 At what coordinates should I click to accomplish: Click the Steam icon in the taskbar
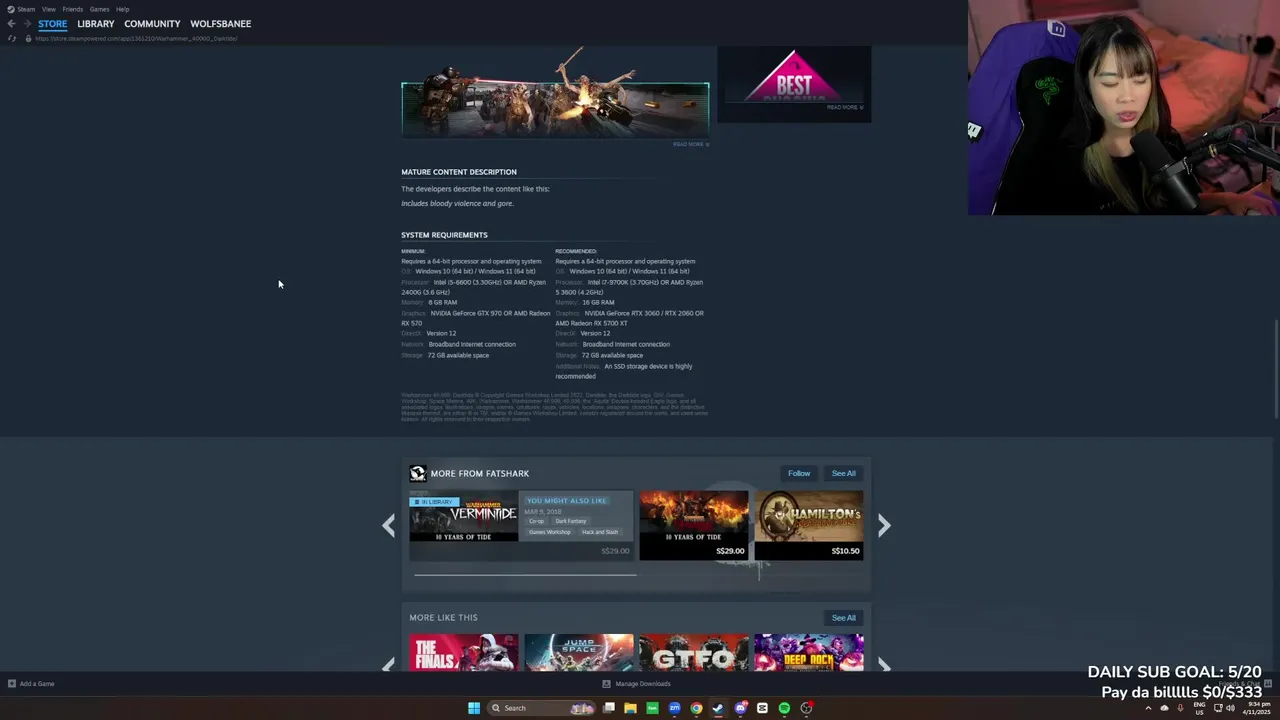[718, 708]
